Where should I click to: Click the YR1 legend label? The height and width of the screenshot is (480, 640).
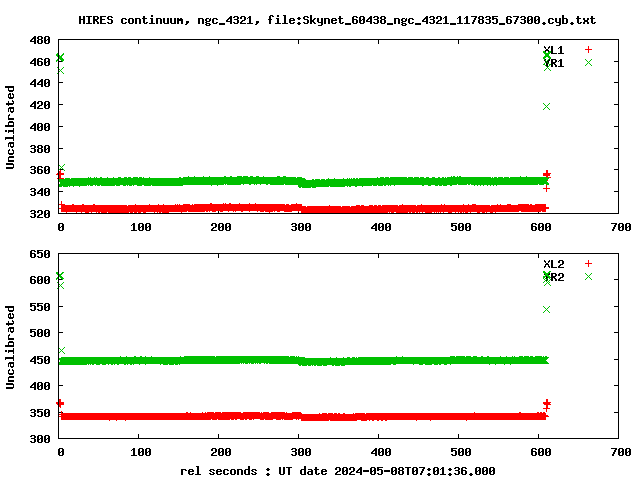(x=553, y=63)
